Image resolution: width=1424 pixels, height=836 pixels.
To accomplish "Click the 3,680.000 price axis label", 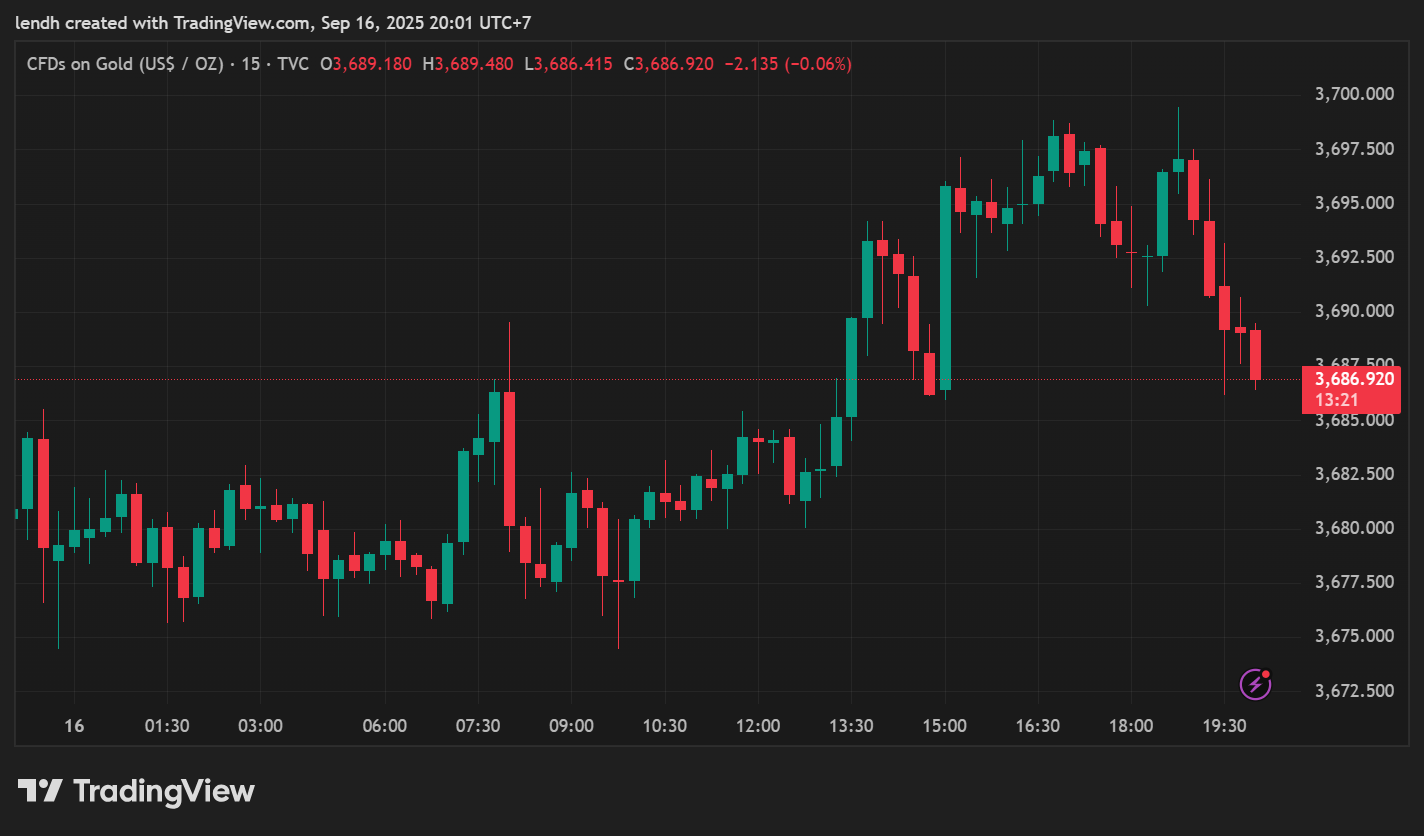I will (1354, 528).
